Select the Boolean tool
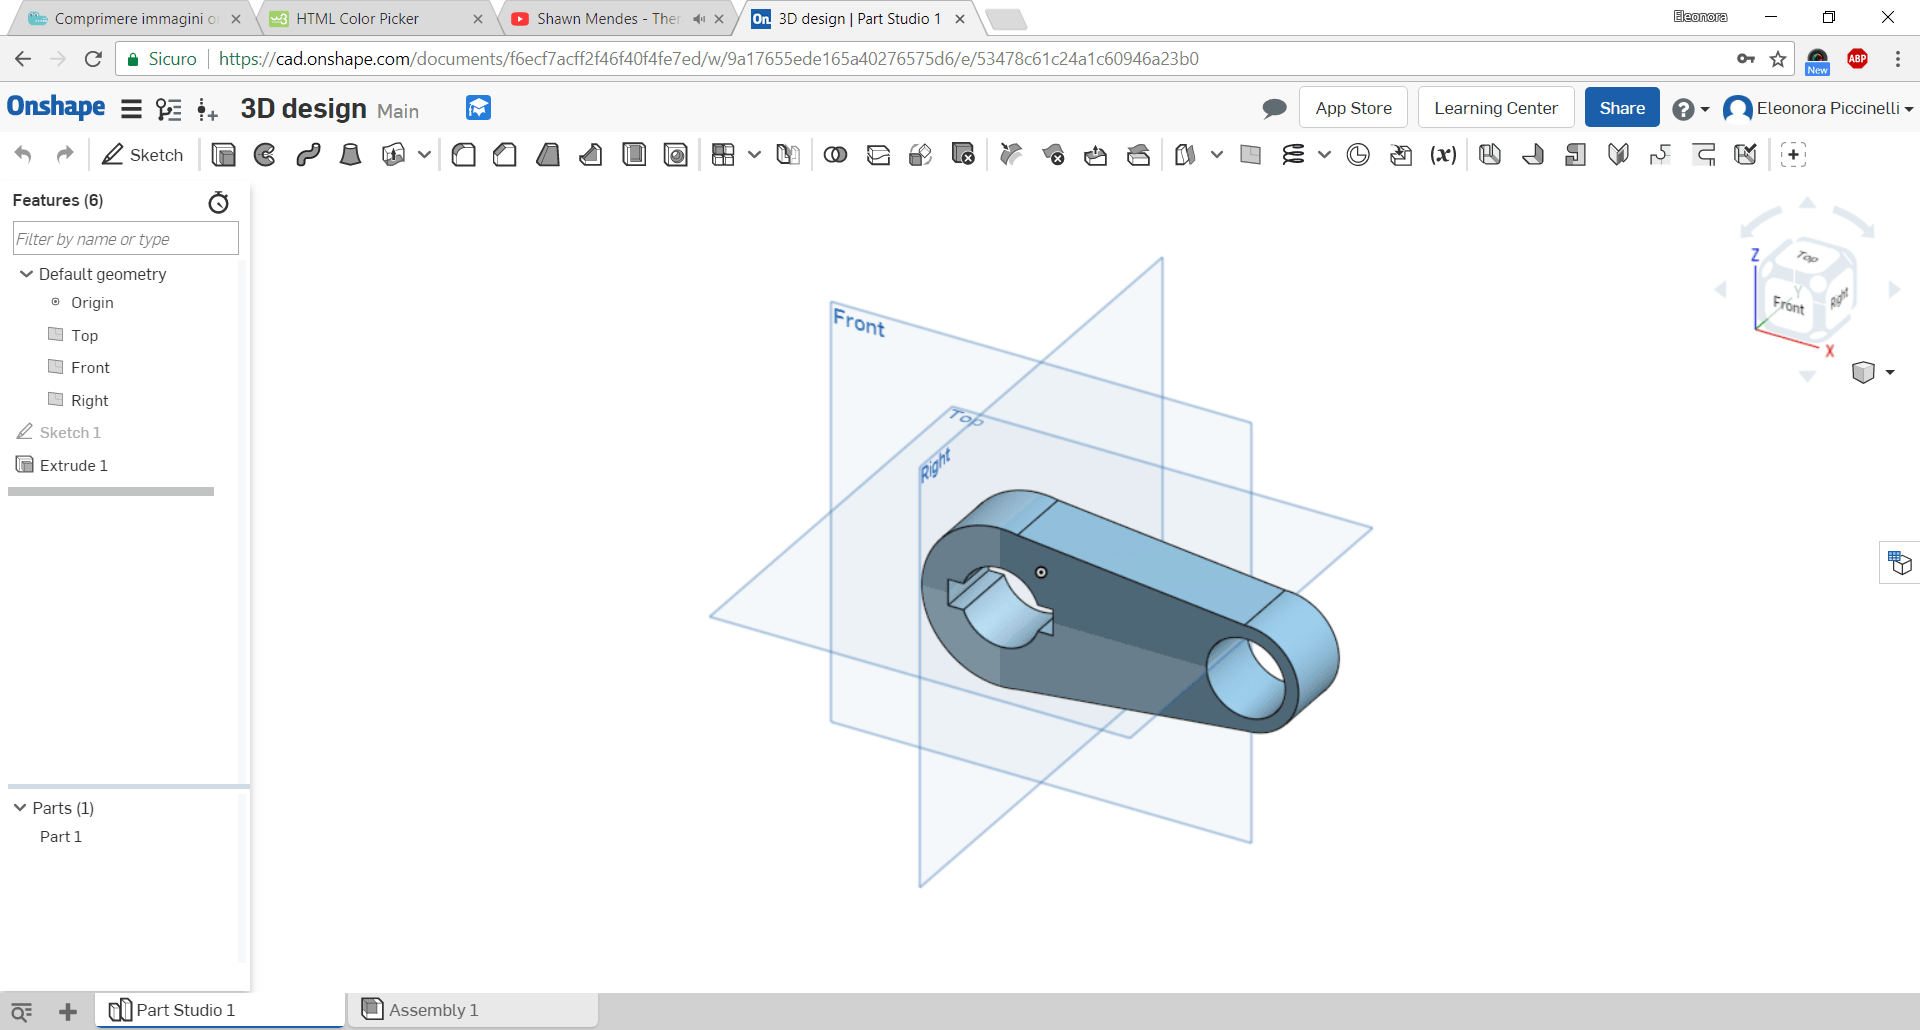Viewport: 1920px width, 1030px height. (x=835, y=155)
